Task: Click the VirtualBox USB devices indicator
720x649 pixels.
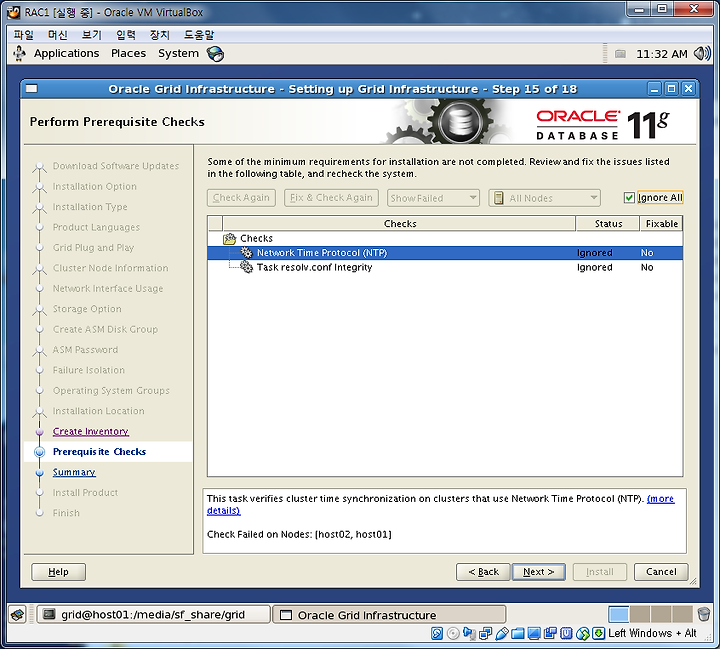Action: tap(501, 634)
